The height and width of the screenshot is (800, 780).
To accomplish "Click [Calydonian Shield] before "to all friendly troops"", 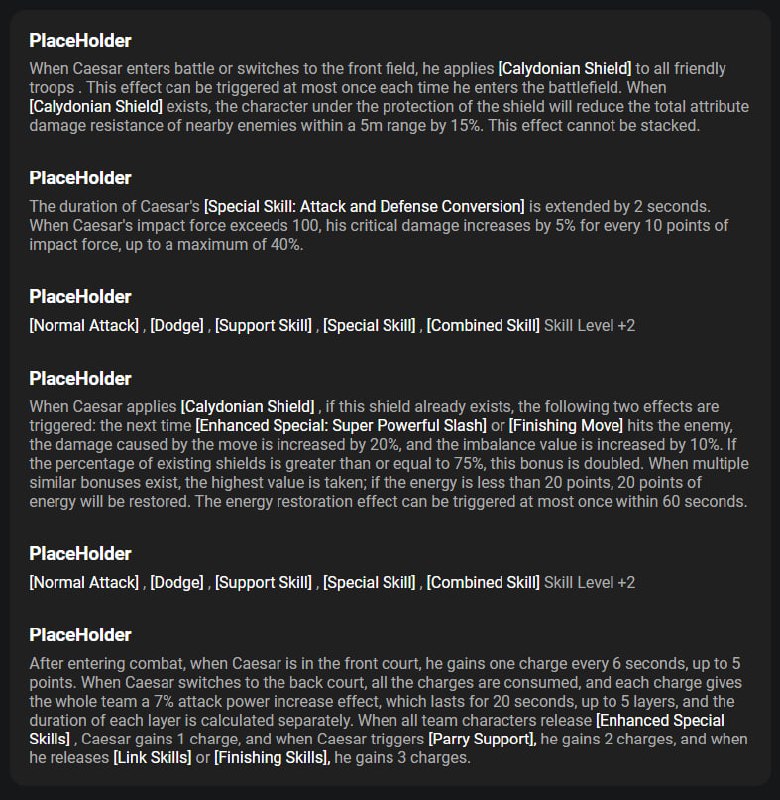I will coord(565,69).
